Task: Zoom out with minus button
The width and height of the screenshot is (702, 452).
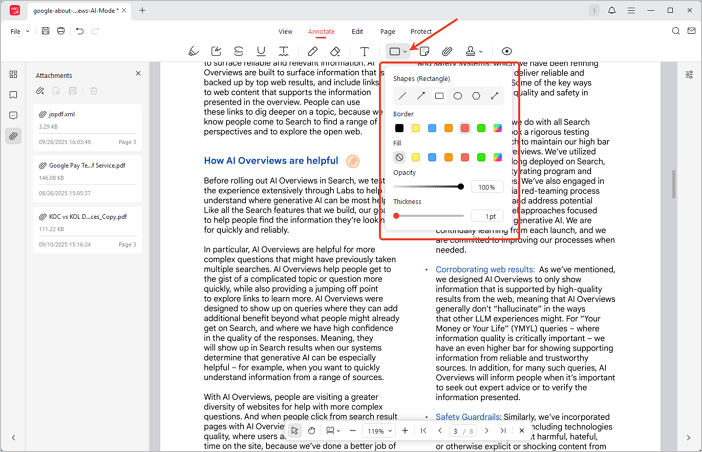Action: click(x=353, y=431)
